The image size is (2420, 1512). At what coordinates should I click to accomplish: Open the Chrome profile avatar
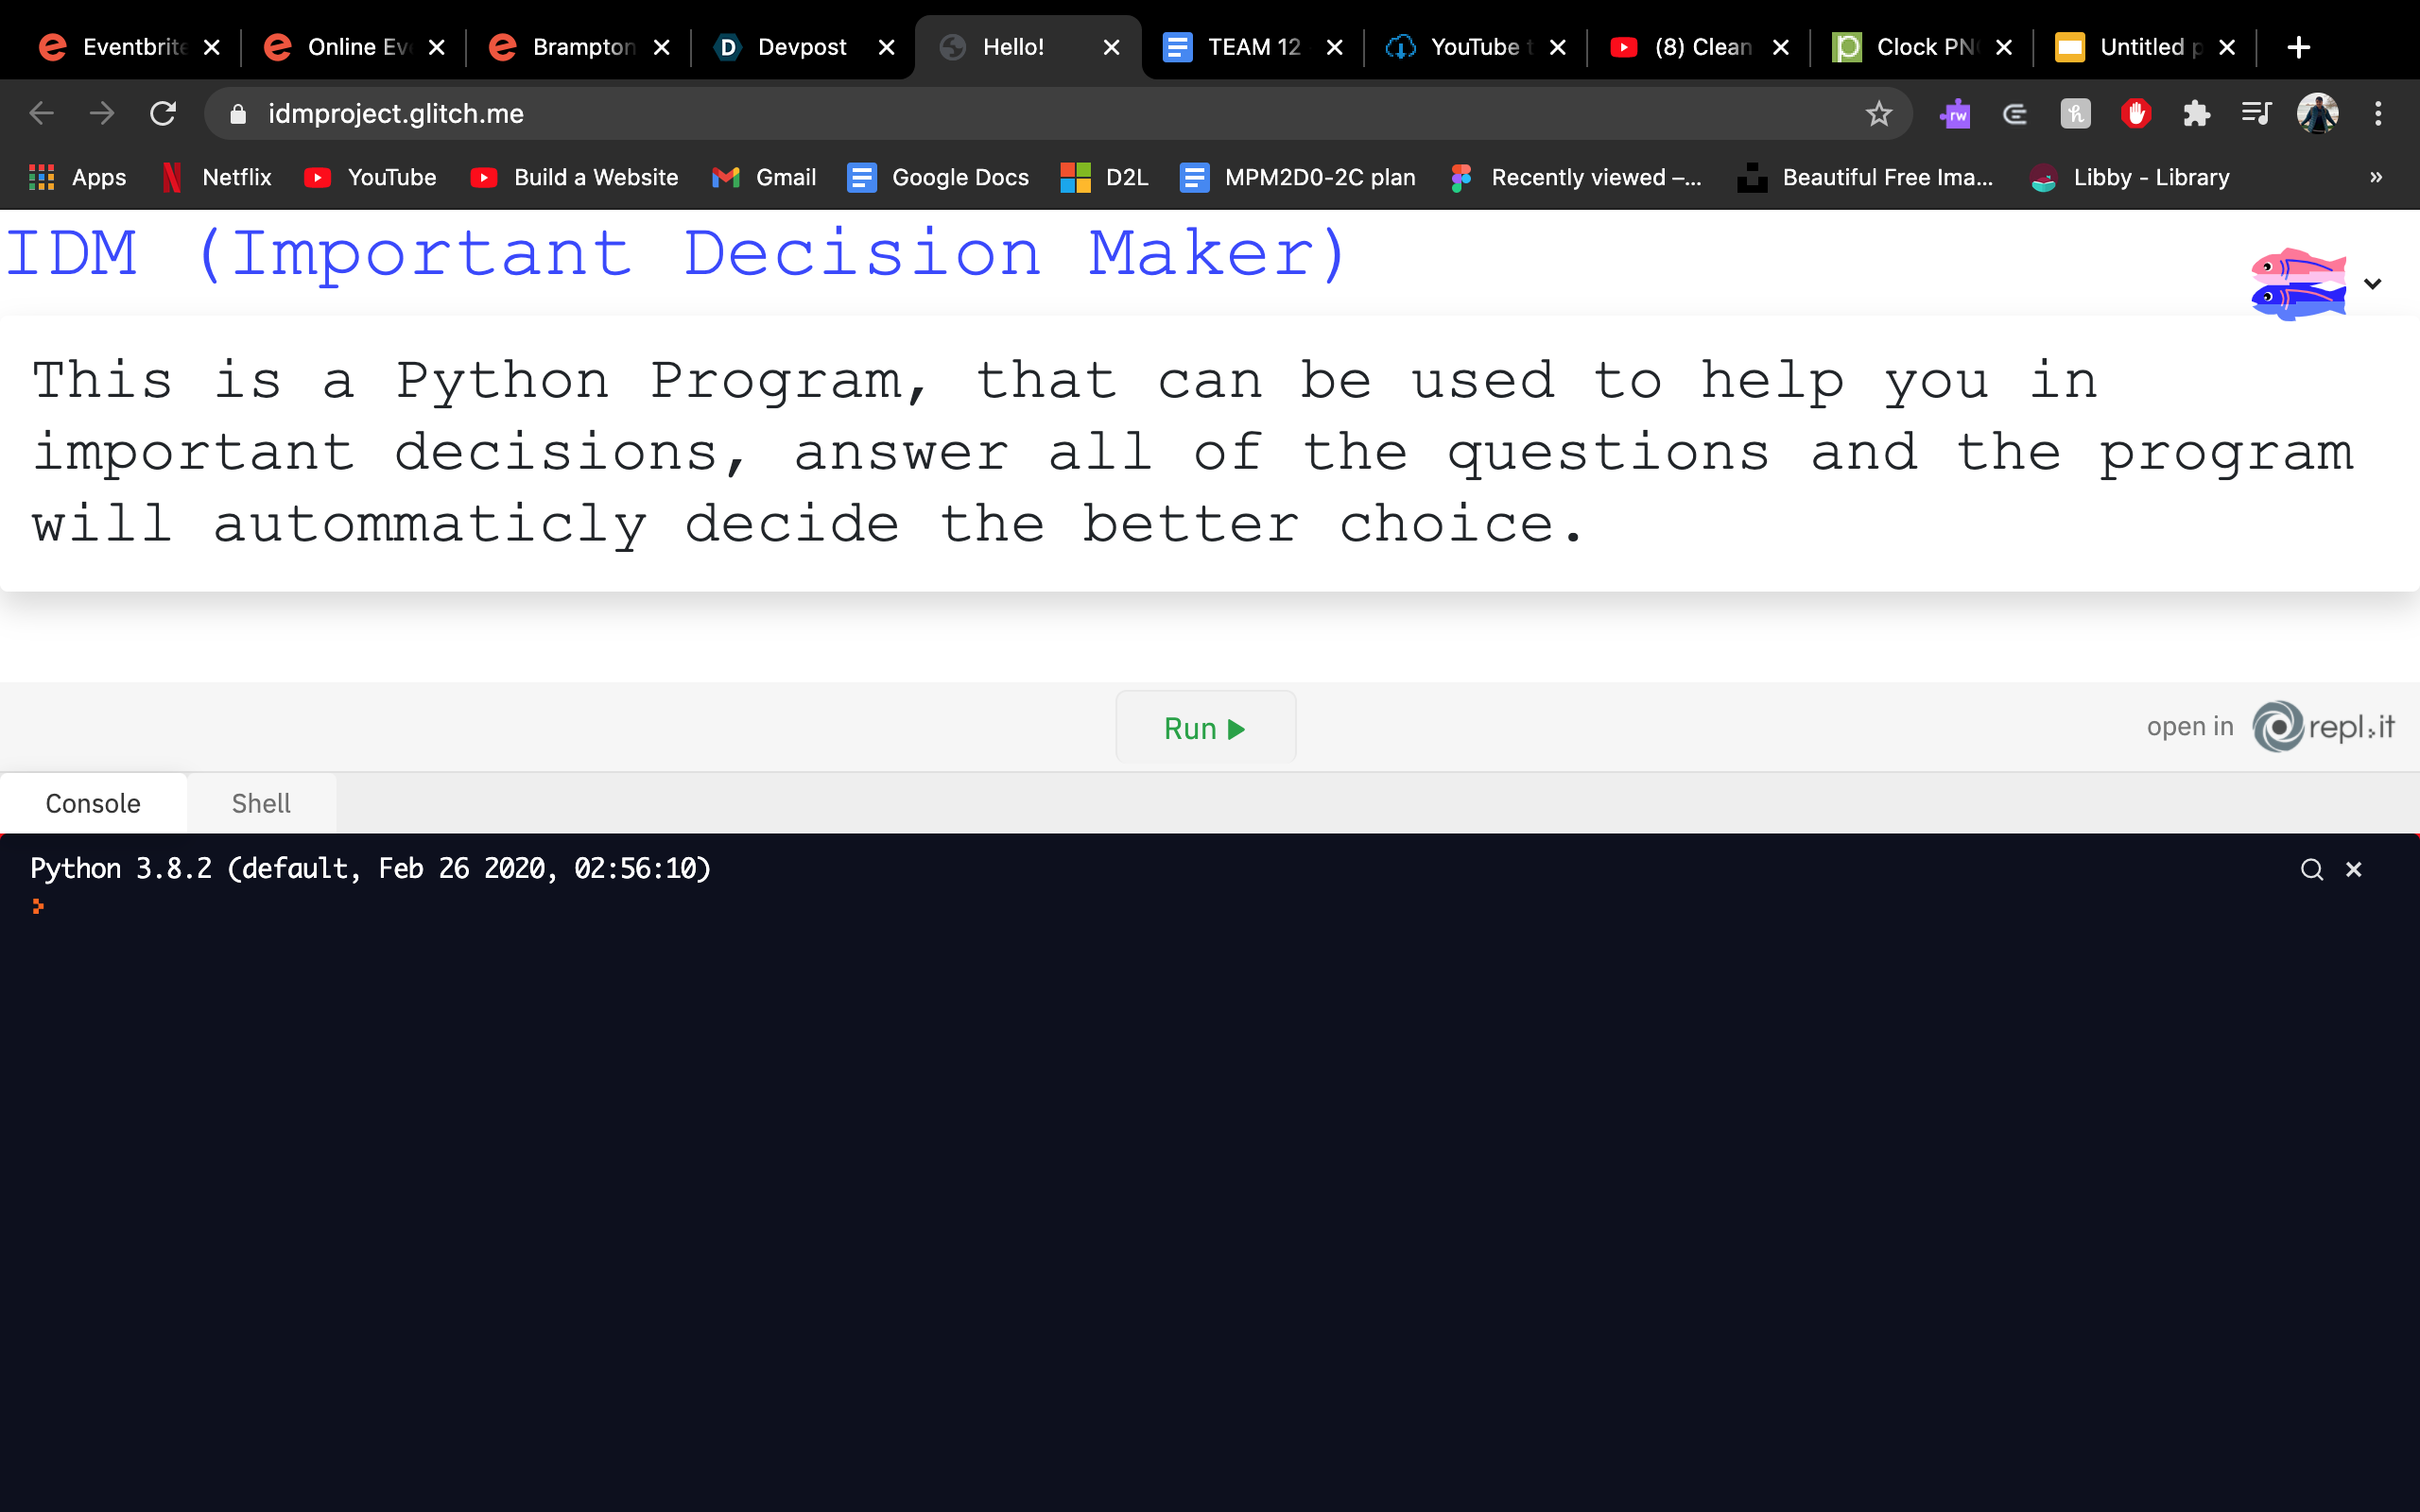(x=2317, y=114)
